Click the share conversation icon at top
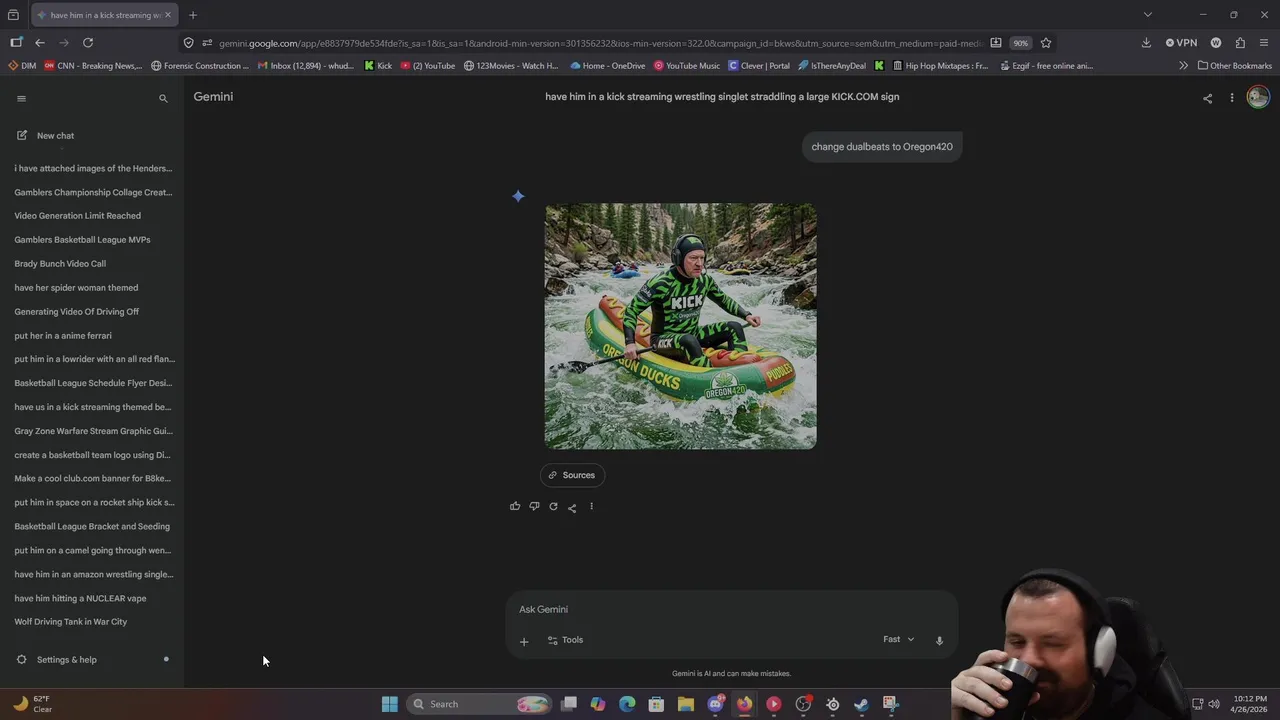Screen dimensions: 1280x720 pyautogui.click(x=1207, y=98)
